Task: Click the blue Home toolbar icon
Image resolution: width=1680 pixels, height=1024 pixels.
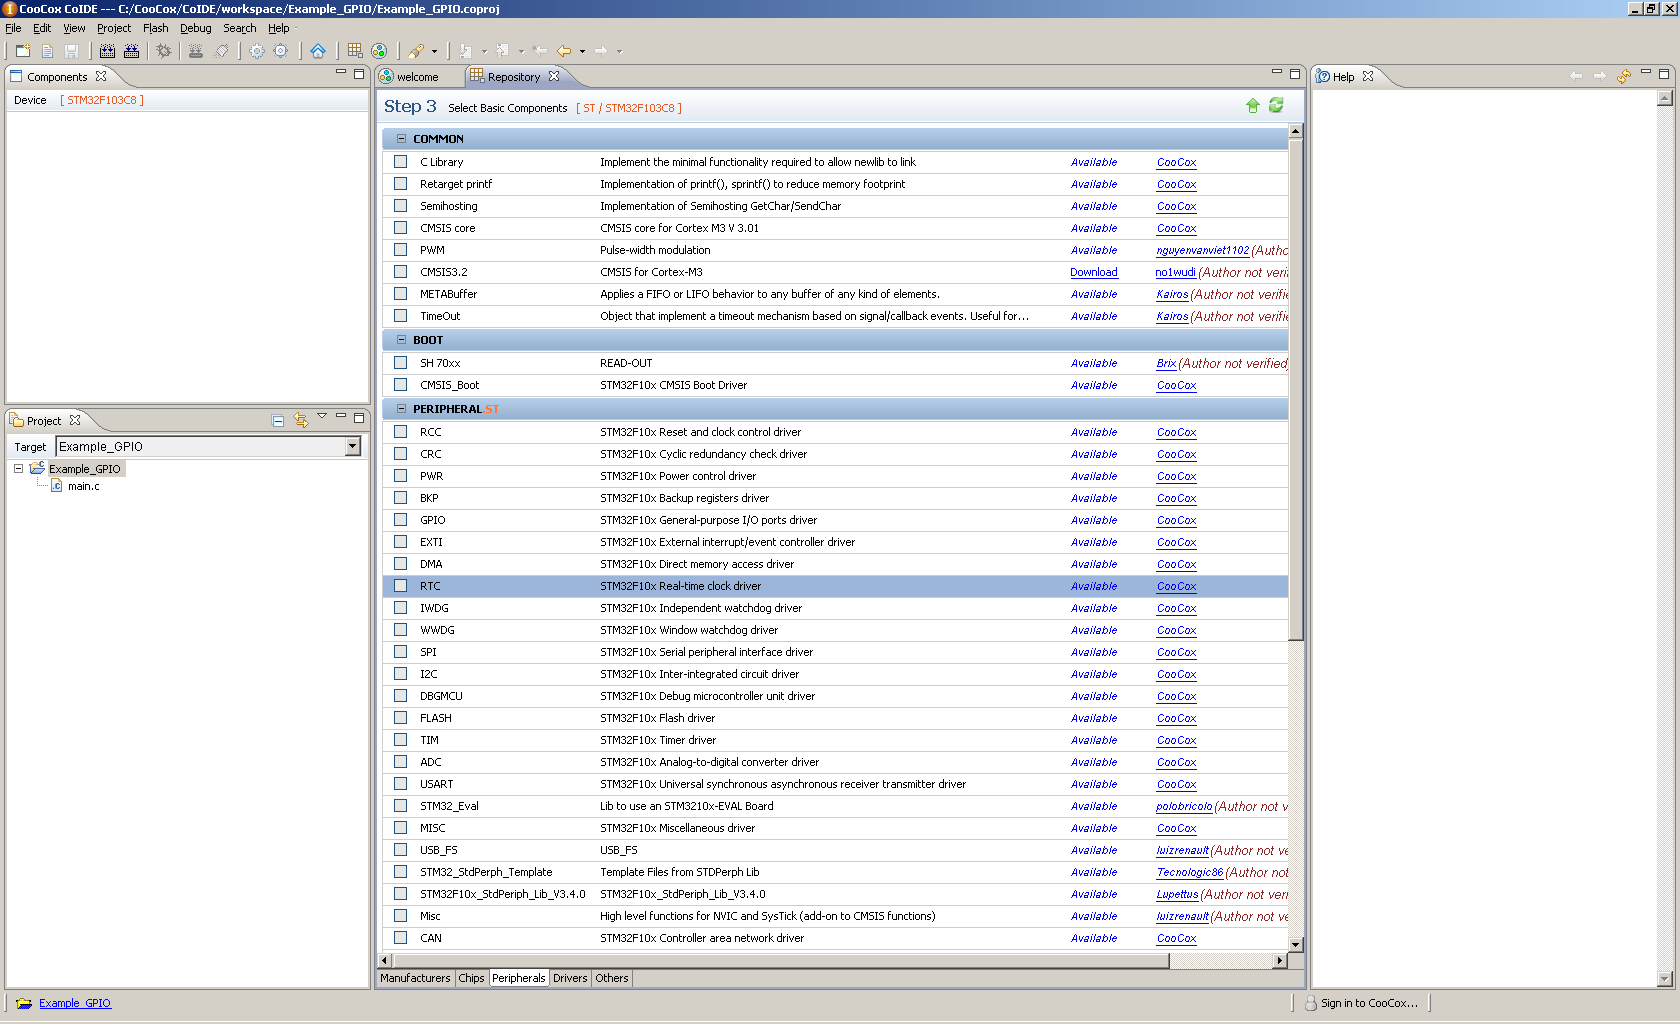Action: click(318, 51)
